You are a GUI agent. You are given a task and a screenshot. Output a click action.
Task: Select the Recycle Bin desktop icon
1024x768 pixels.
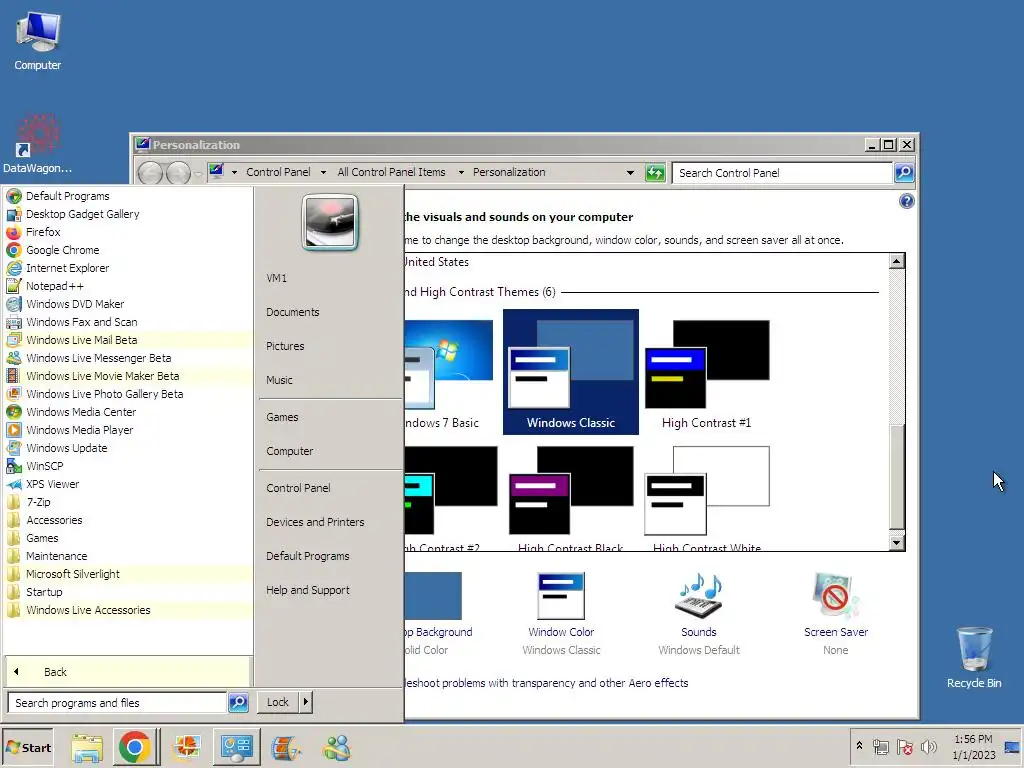click(x=974, y=657)
